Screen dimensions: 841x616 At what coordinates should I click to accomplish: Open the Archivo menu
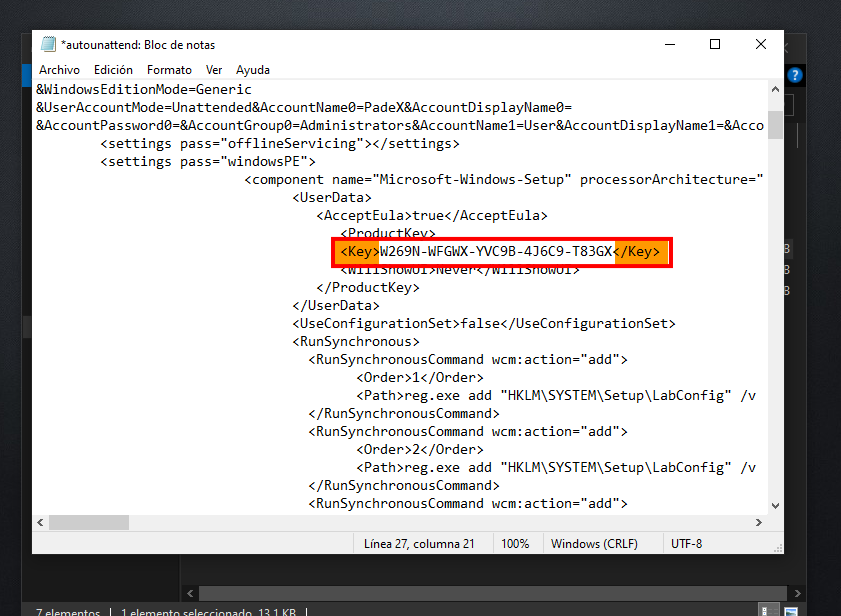tap(59, 70)
